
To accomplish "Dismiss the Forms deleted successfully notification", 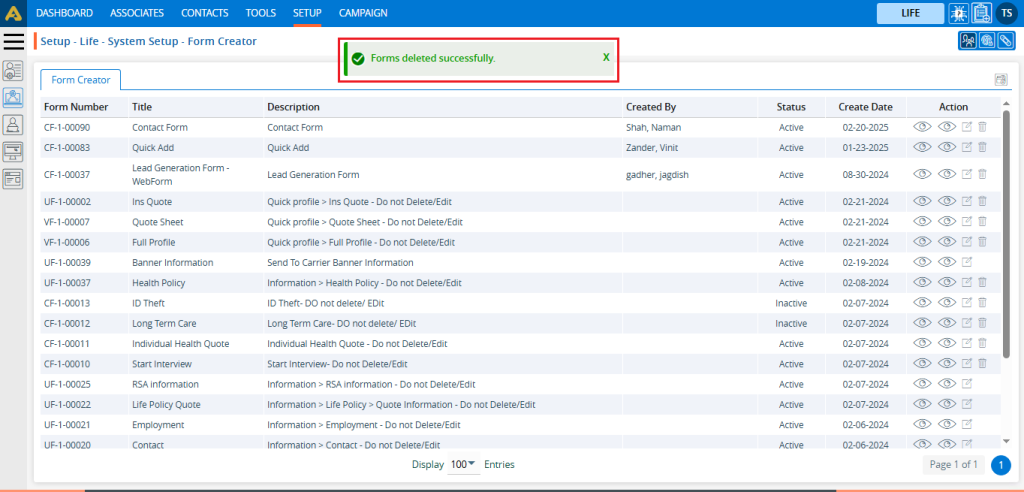I will [606, 58].
